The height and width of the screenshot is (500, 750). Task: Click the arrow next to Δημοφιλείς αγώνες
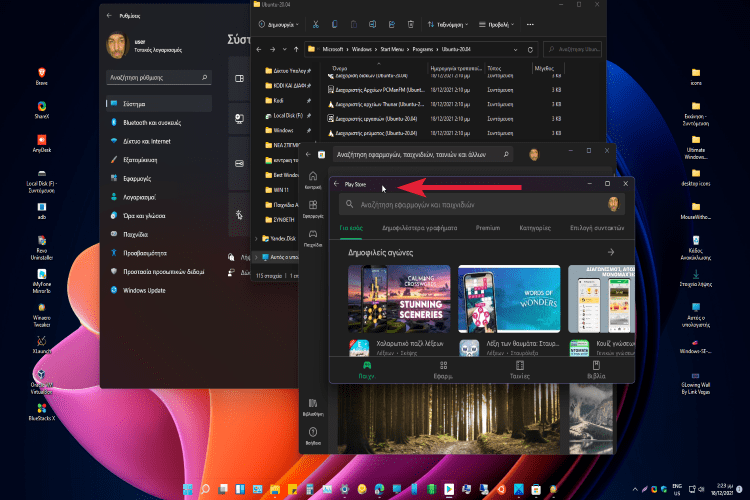point(611,252)
